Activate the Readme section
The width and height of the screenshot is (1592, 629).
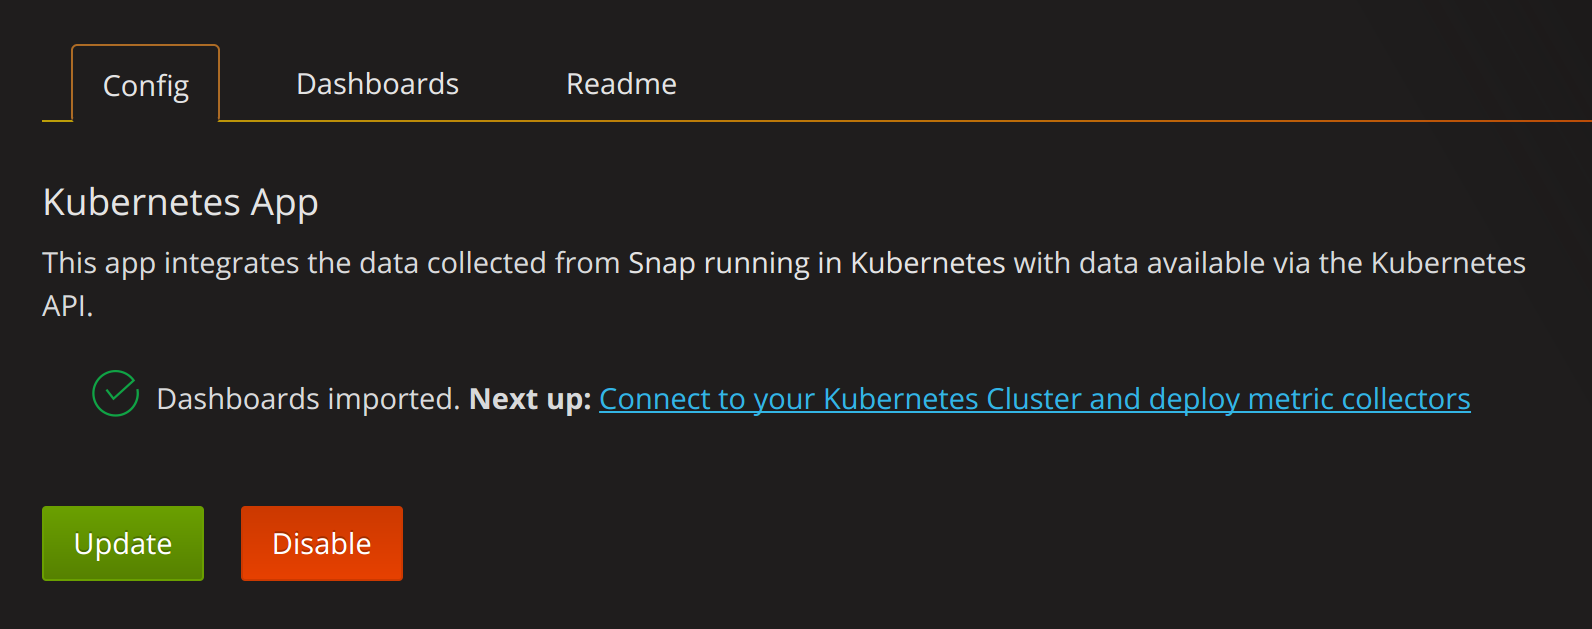point(620,85)
